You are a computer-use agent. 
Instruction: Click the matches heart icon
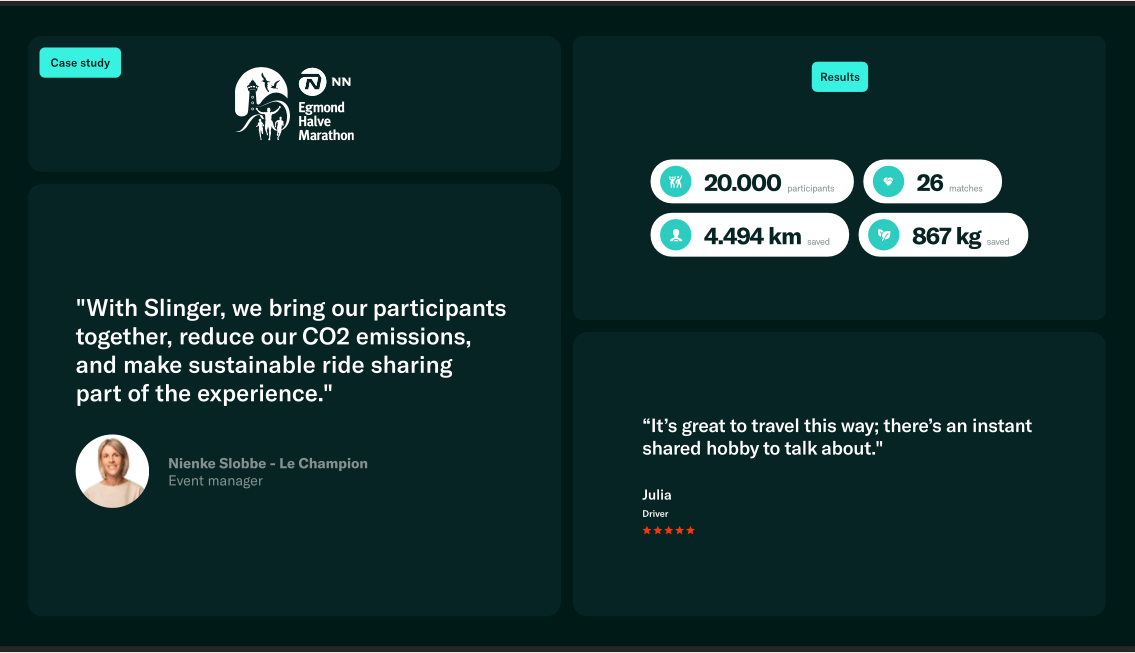[888, 182]
